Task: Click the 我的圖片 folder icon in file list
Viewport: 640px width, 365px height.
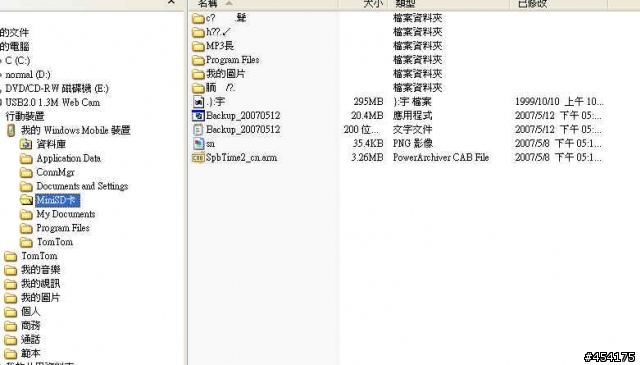Action: [198, 74]
